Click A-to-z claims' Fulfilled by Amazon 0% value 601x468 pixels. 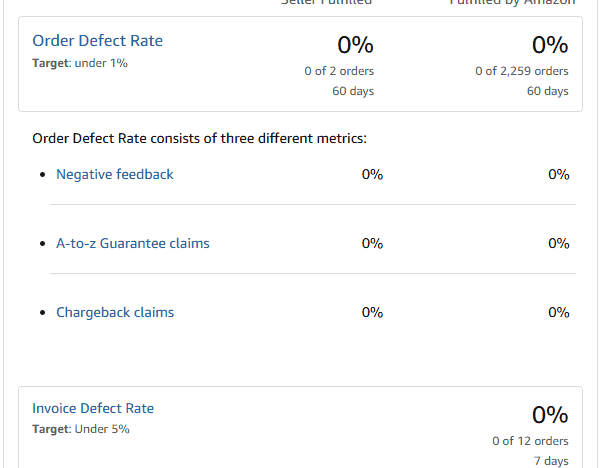coord(558,243)
